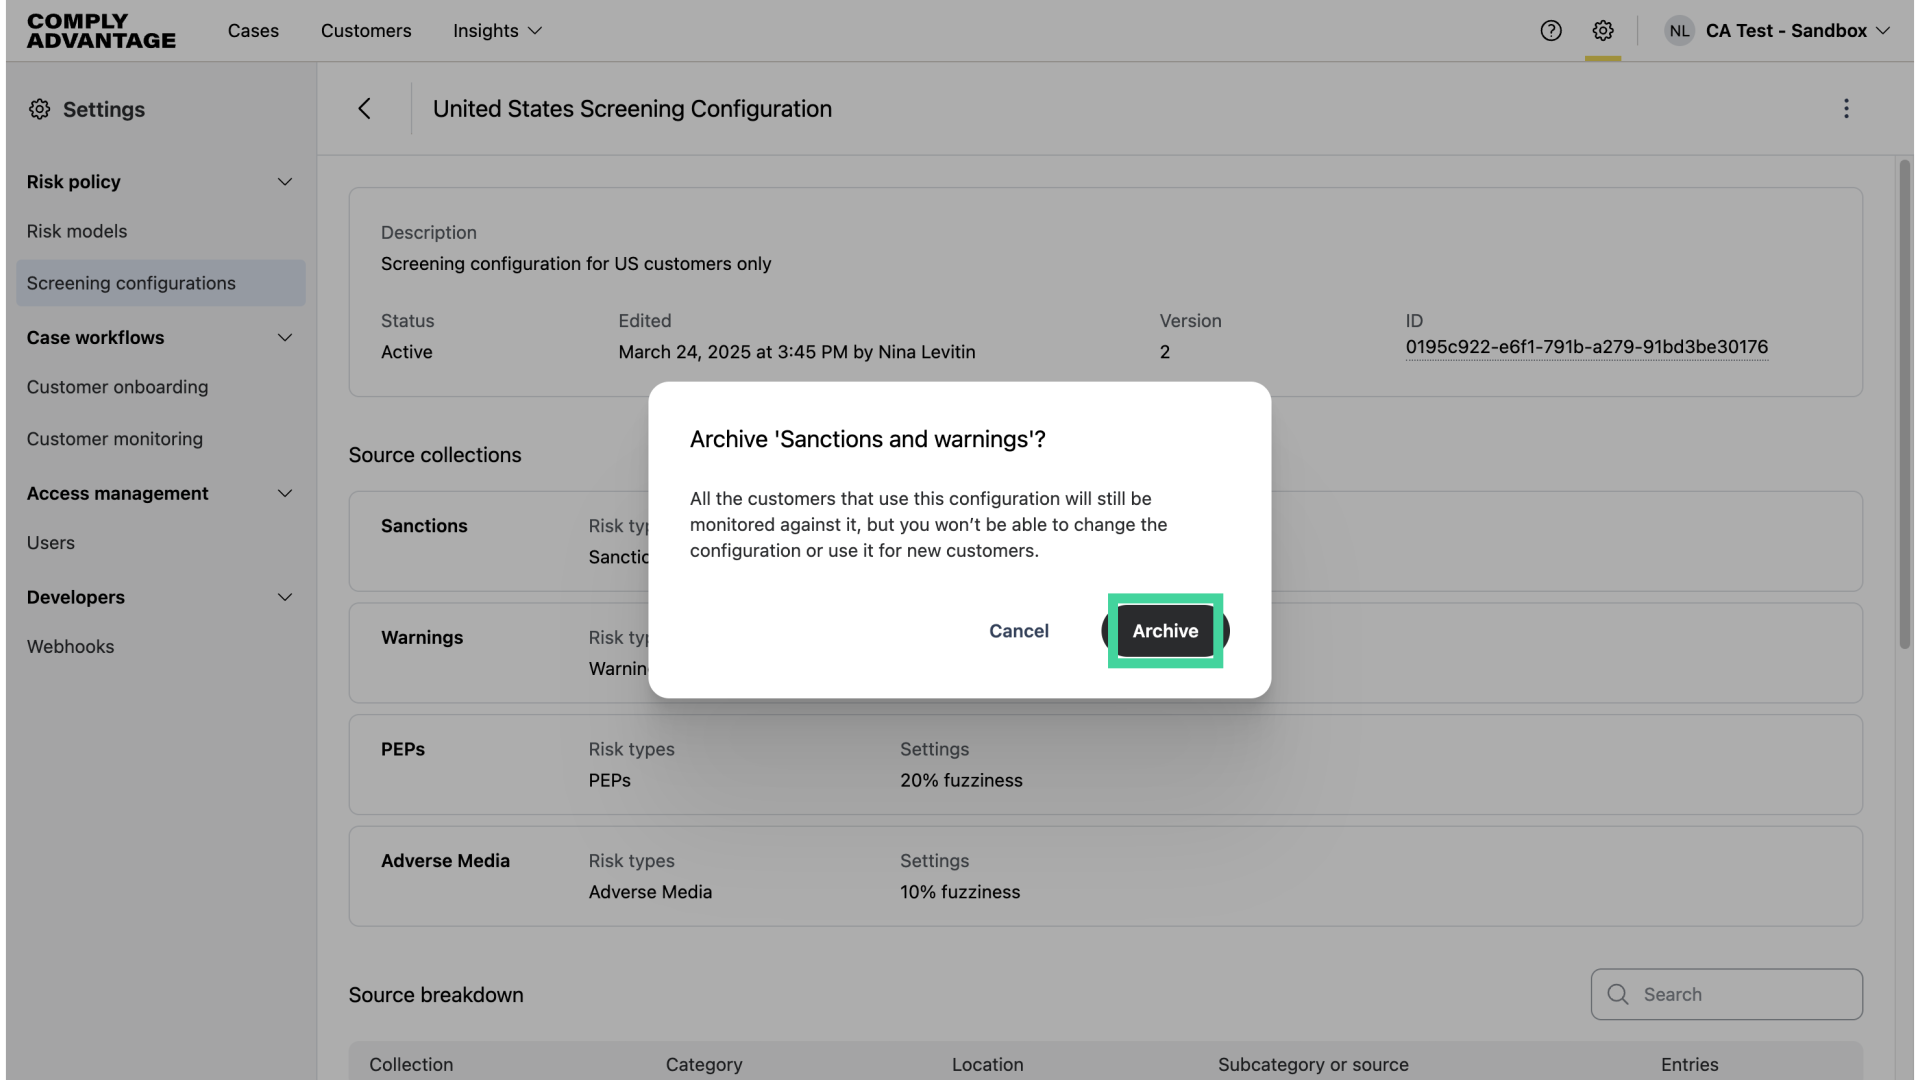
Task: Collapse the Case workflows section
Action: (x=285, y=338)
